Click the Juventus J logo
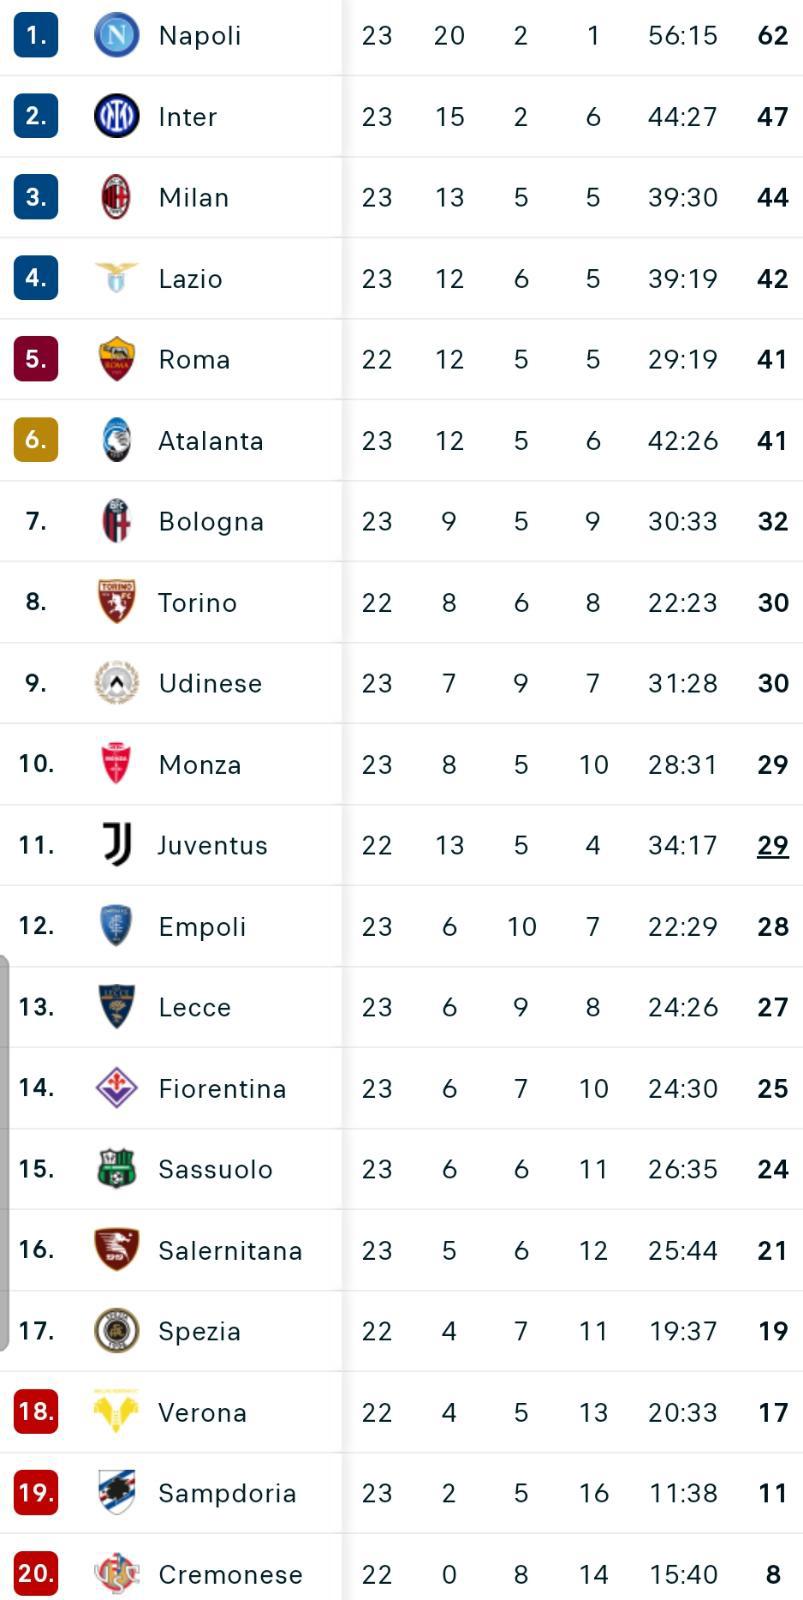The width and height of the screenshot is (803, 1600). [x=116, y=845]
